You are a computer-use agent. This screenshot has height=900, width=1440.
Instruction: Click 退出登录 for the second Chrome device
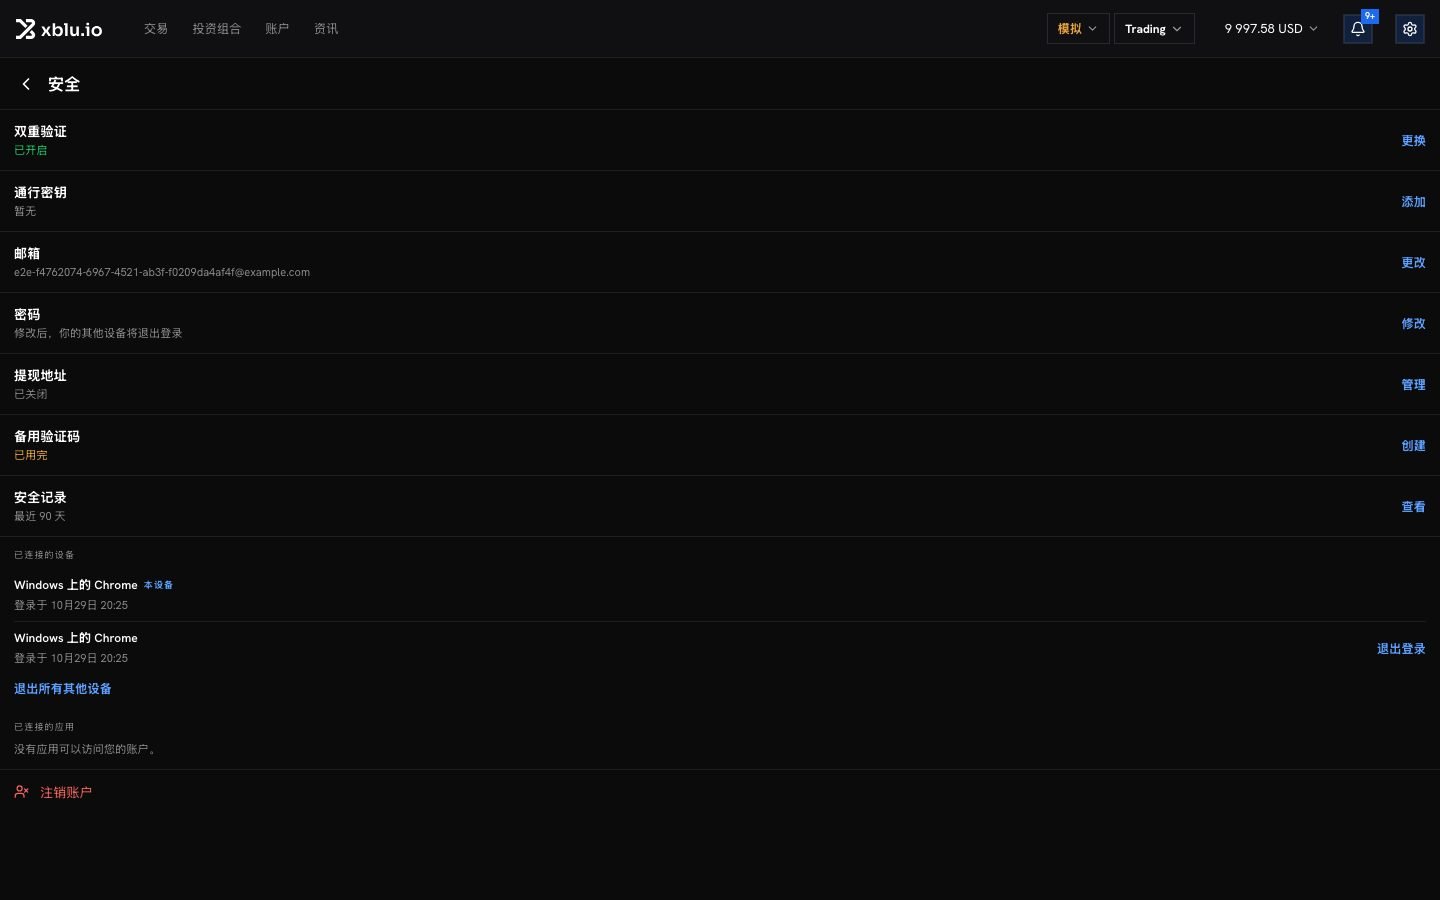click(1401, 649)
